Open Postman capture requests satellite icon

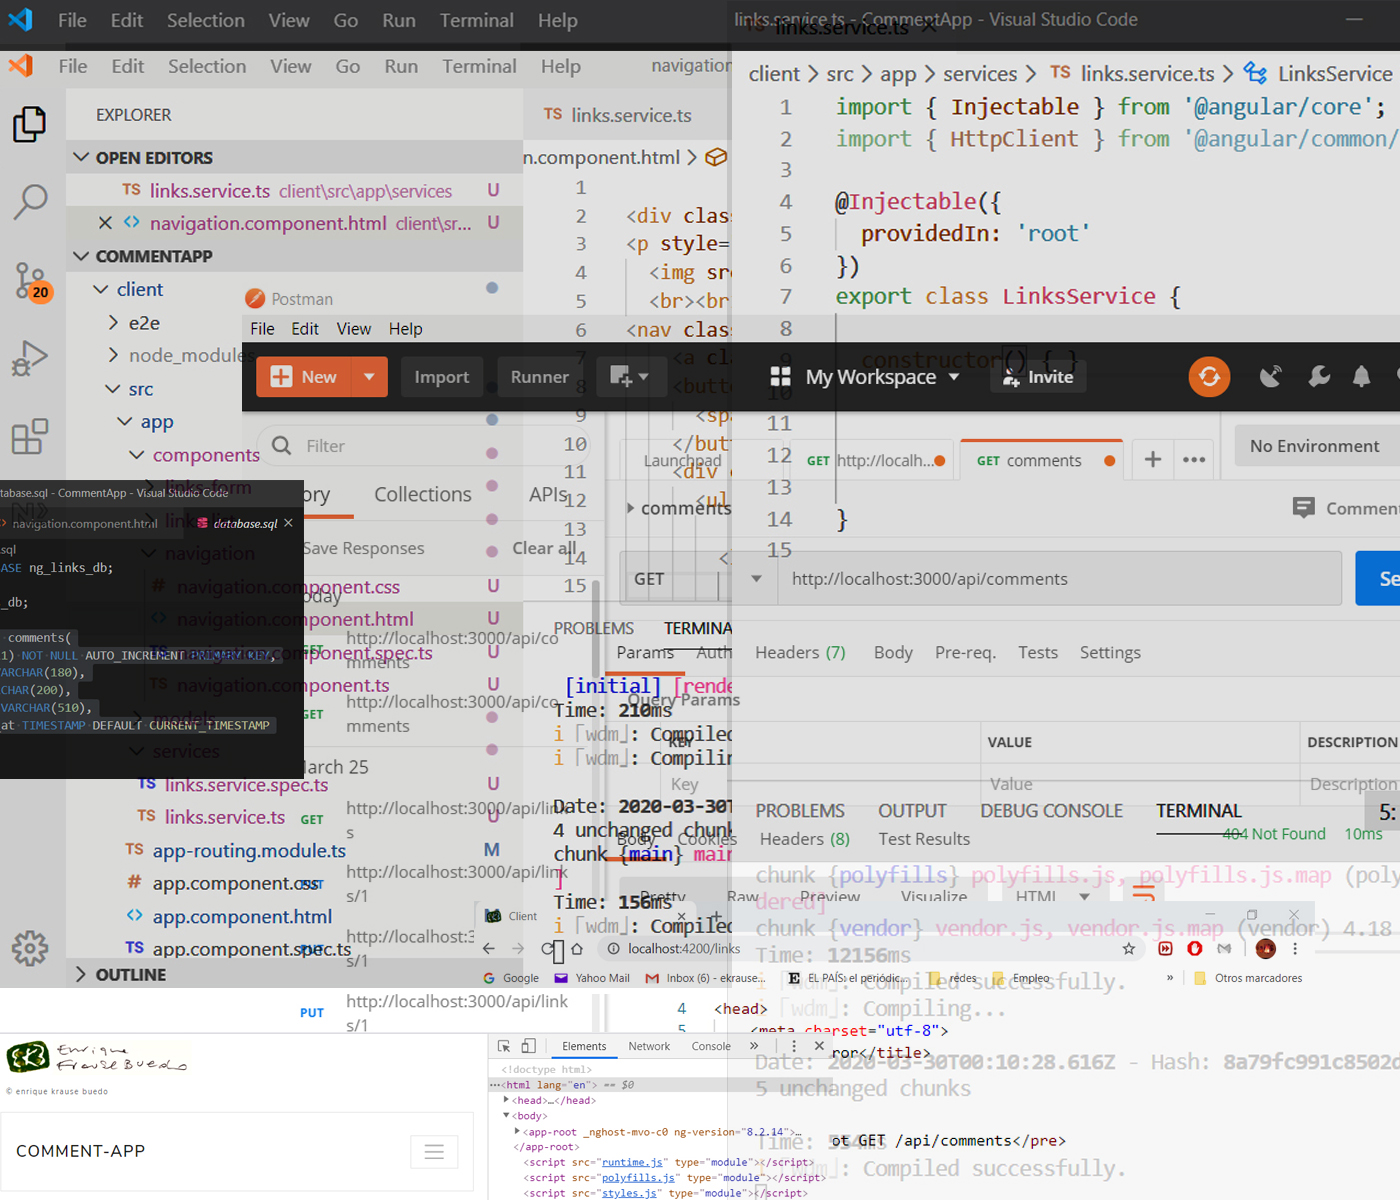[x=1271, y=377]
